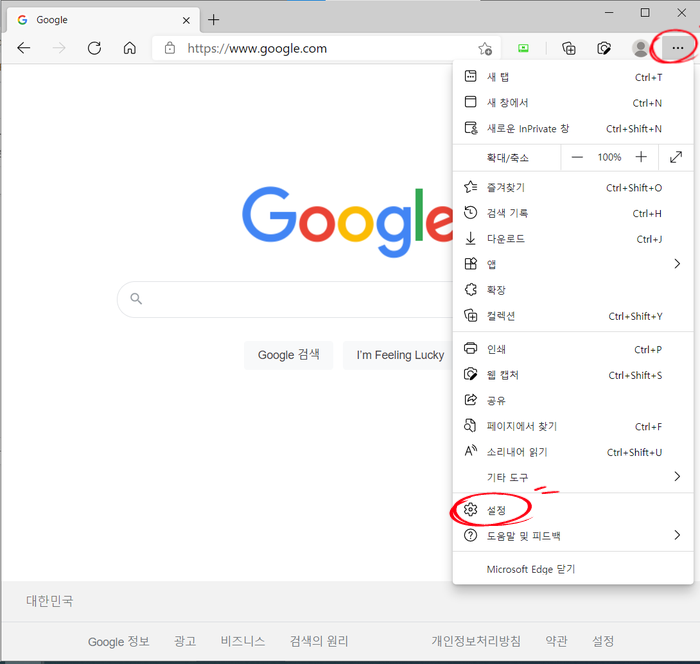
Task: Increase zoom with plus button
Action: (x=641, y=157)
